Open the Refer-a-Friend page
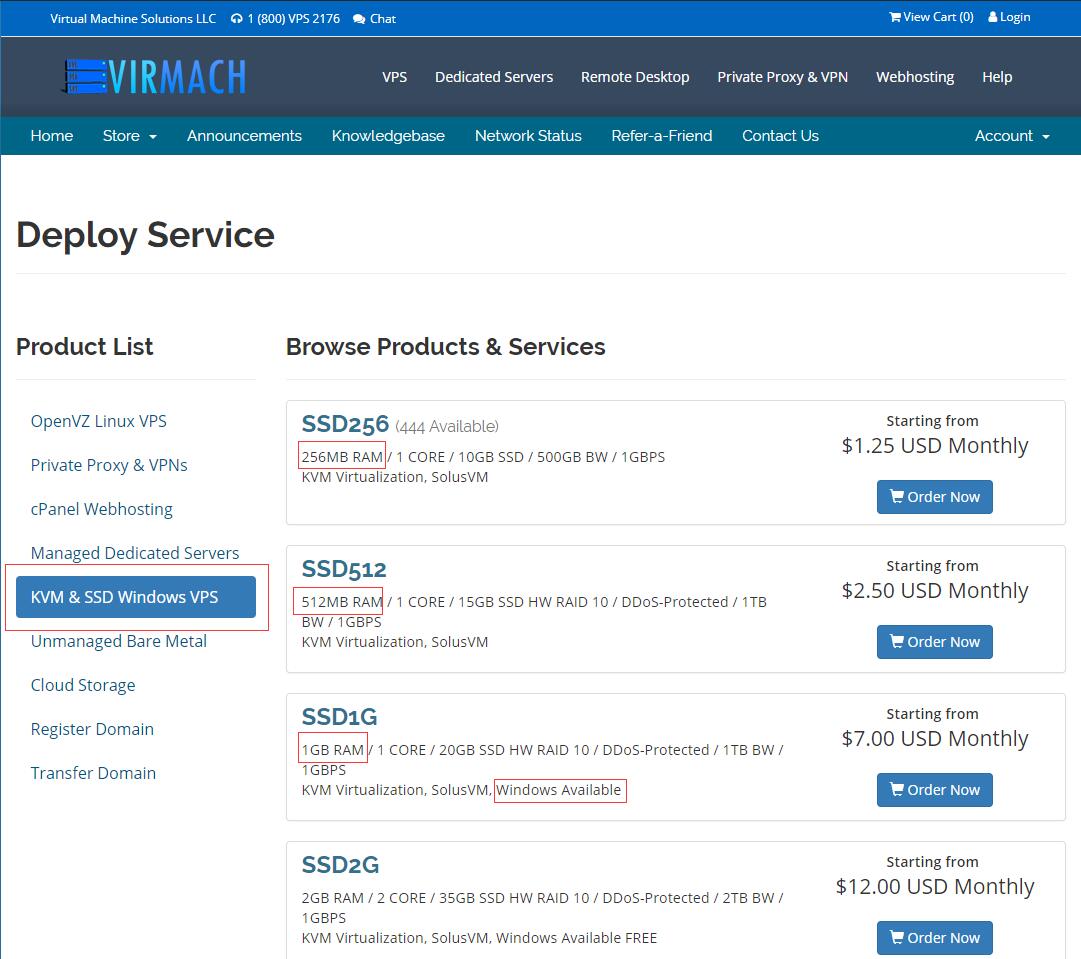This screenshot has width=1081, height=959. (661, 135)
